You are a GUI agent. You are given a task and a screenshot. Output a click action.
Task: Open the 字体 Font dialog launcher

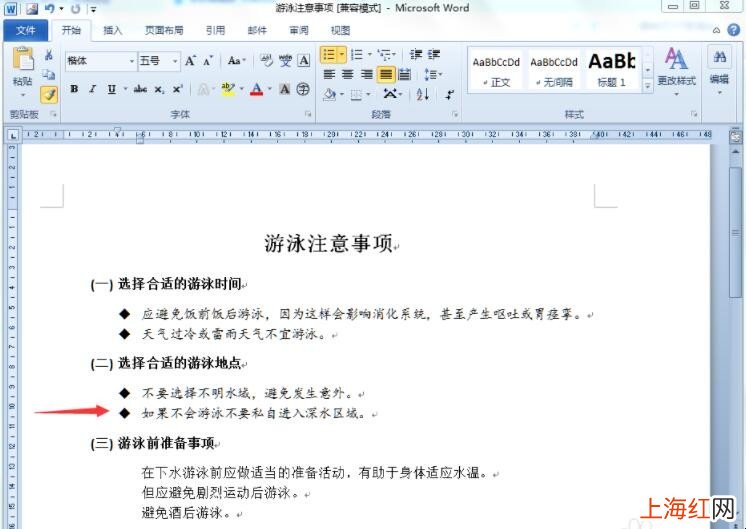(x=308, y=114)
